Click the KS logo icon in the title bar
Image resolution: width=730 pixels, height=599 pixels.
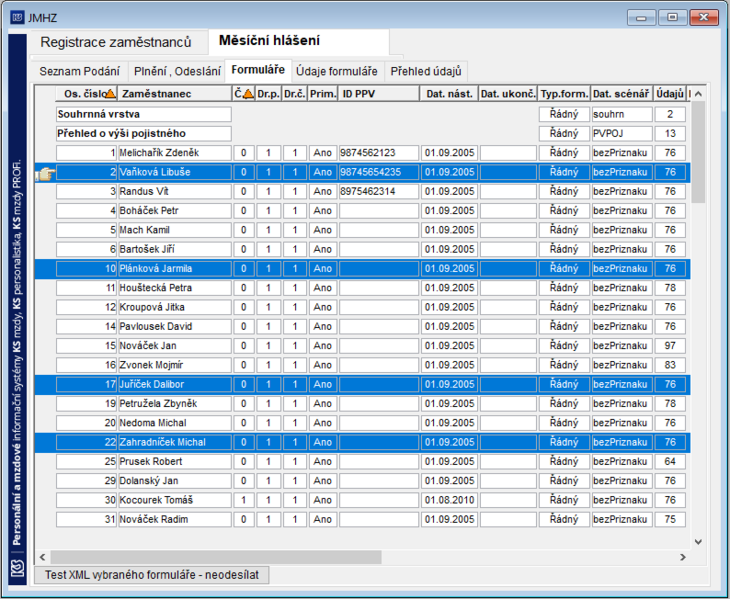[17, 18]
